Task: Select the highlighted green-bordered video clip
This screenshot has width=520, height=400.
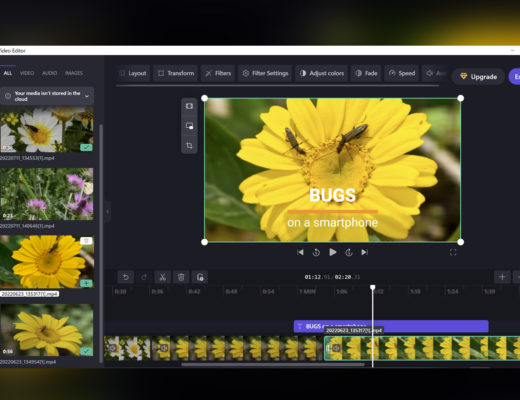Action: pyautogui.click(x=422, y=348)
